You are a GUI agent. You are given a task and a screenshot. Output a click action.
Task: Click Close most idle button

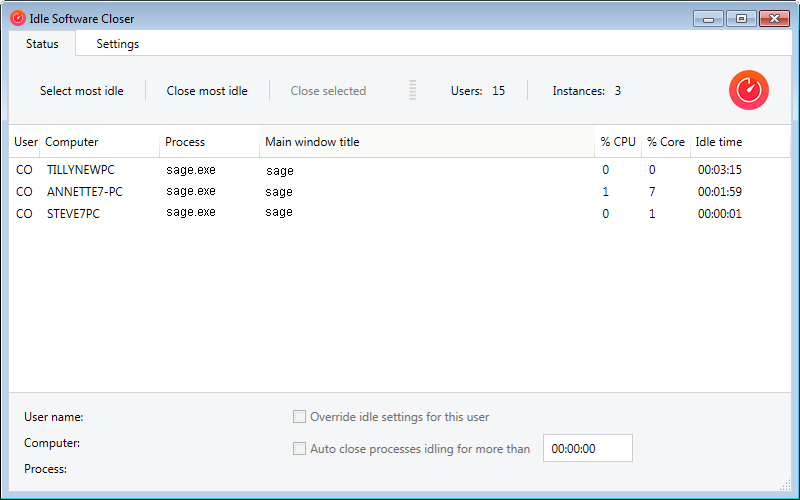[207, 91]
